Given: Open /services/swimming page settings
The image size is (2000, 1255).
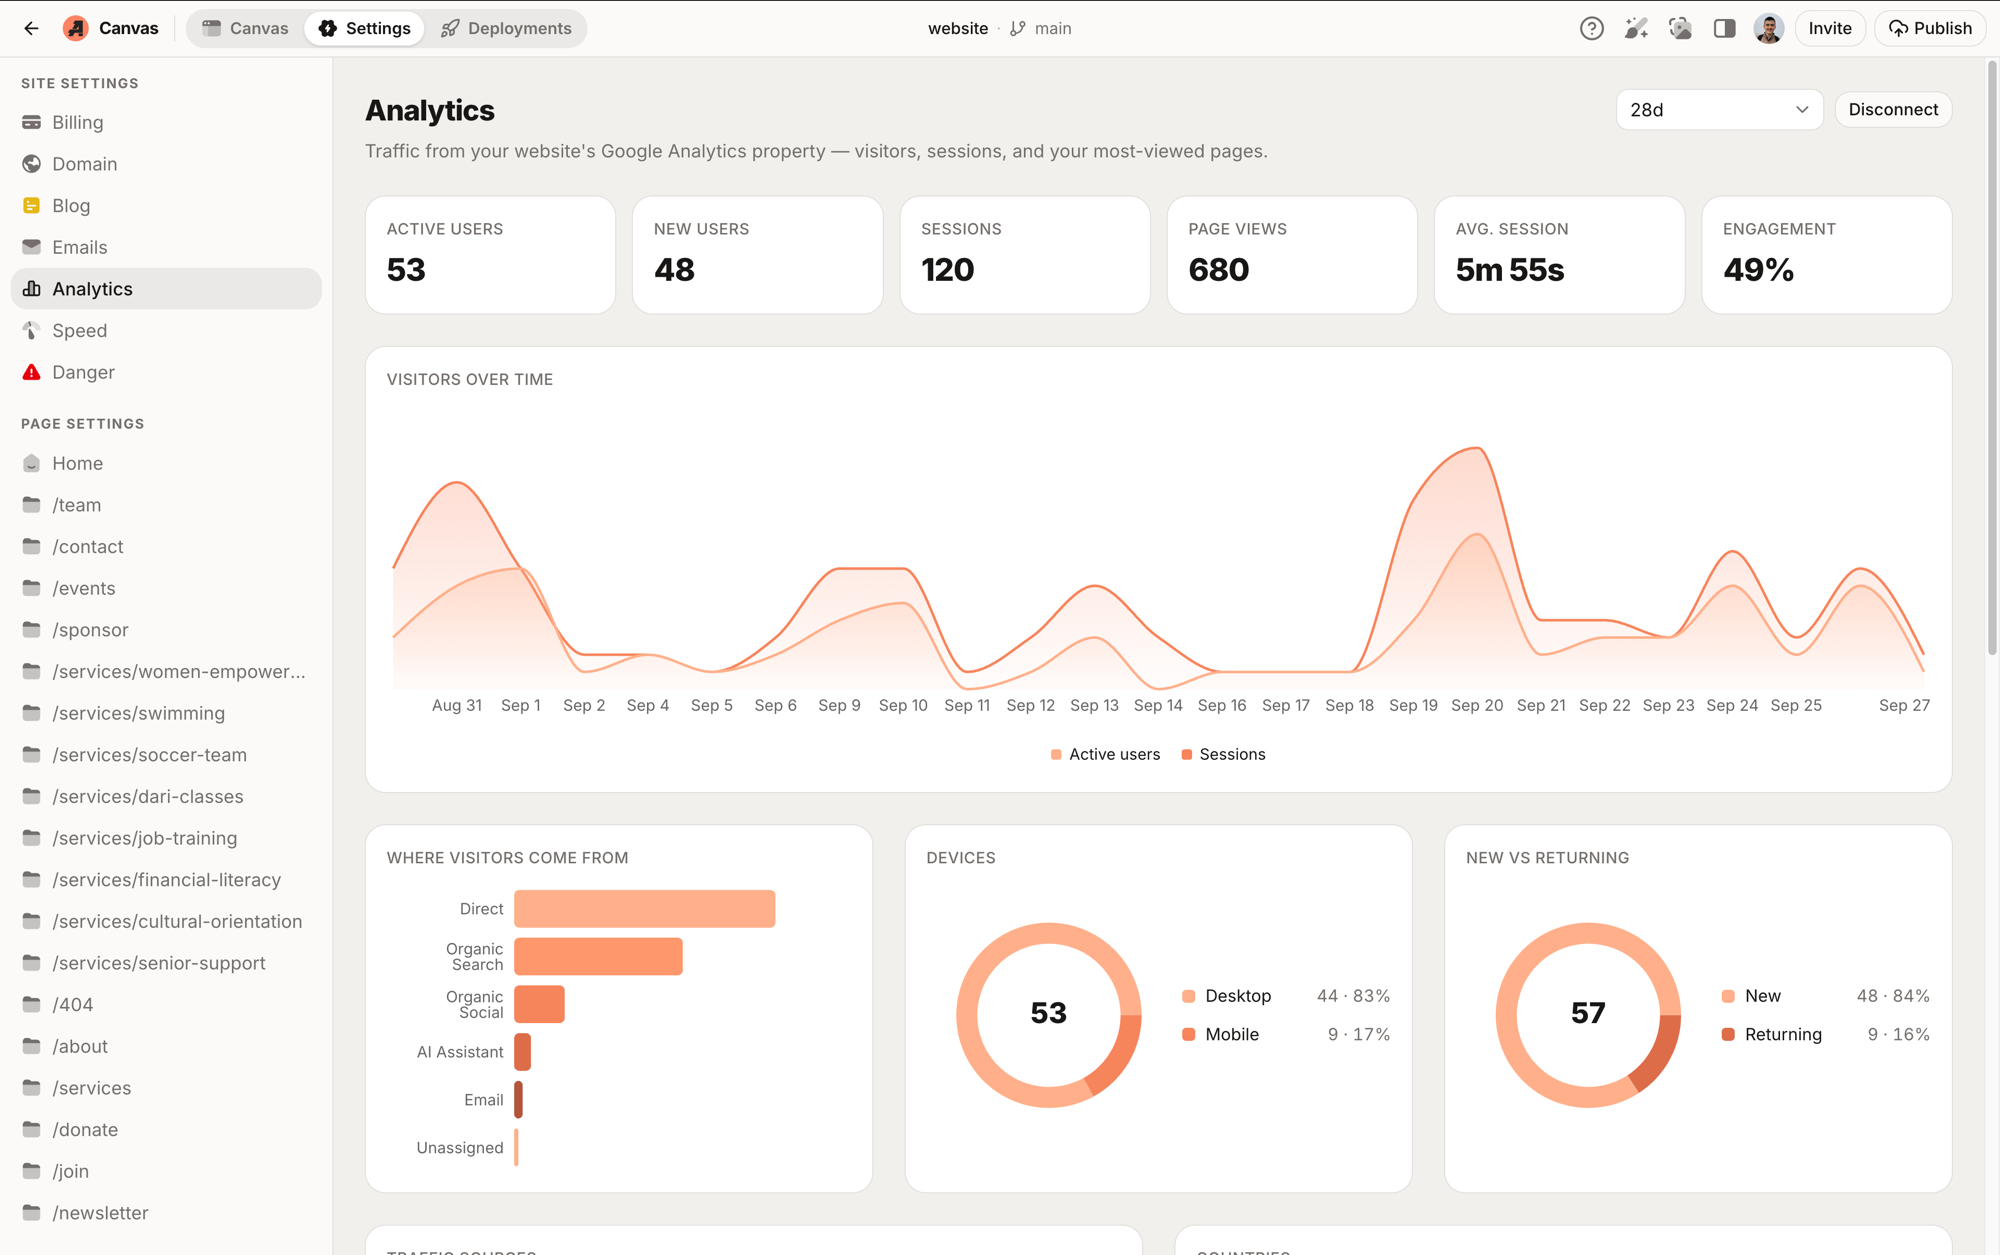Looking at the screenshot, I should [166, 713].
